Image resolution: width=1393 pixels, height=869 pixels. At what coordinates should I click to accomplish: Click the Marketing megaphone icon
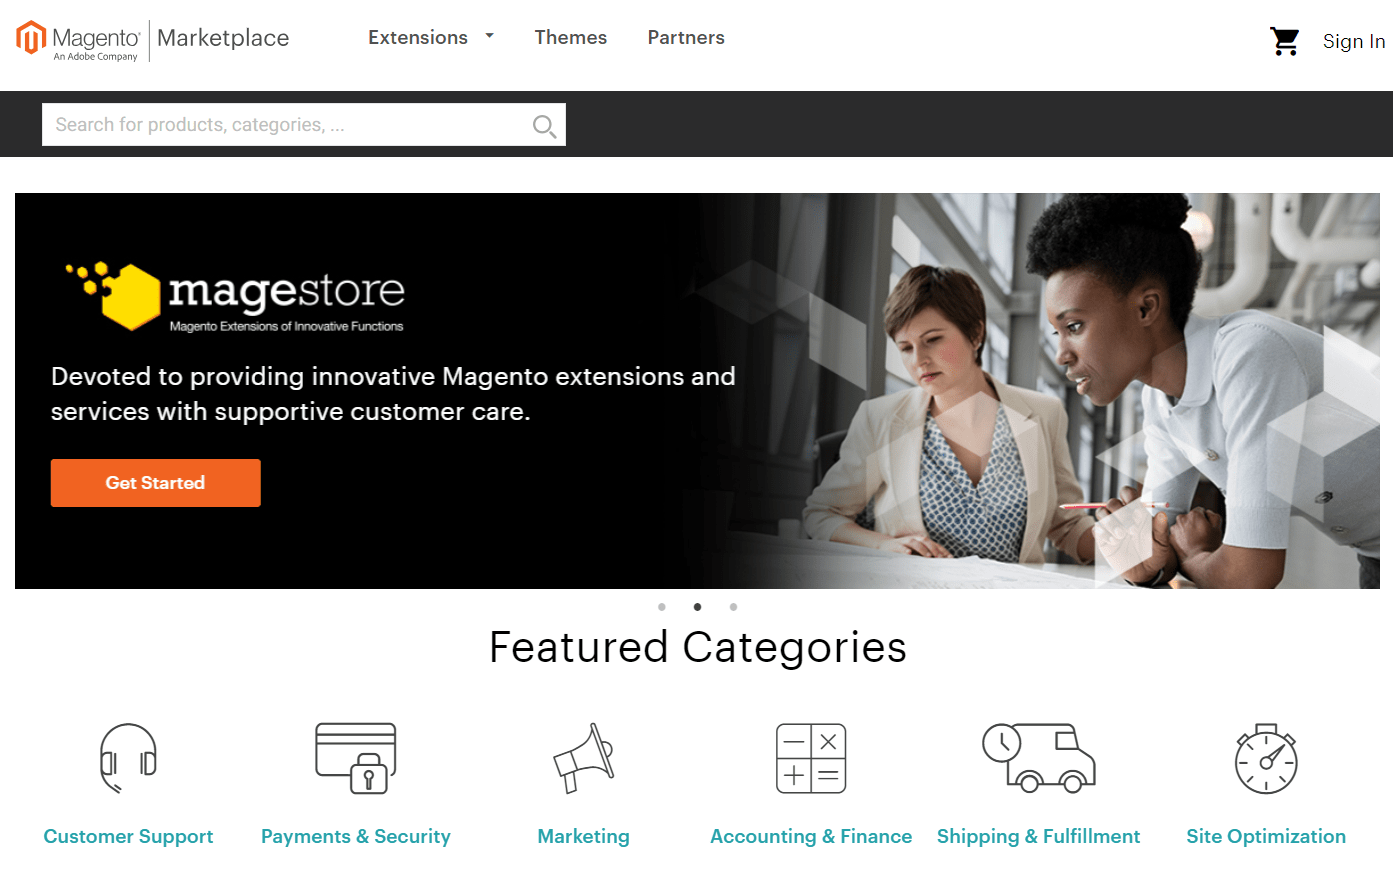(584, 758)
